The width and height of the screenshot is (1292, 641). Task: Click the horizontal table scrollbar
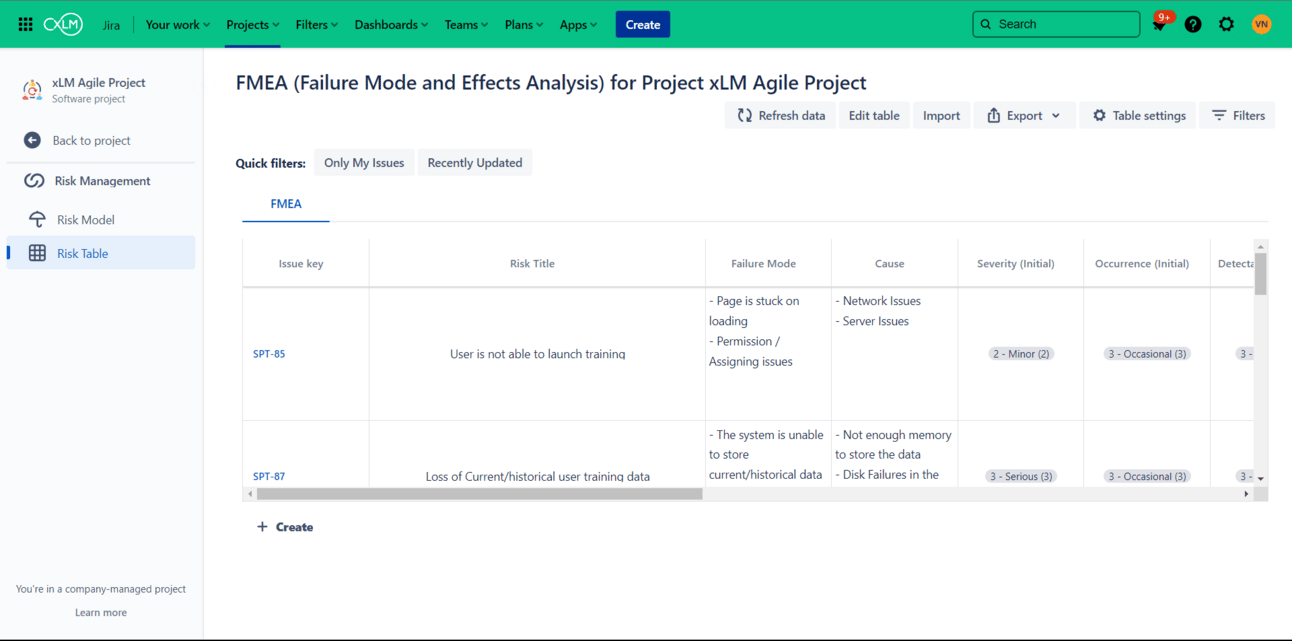click(x=480, y=494)
